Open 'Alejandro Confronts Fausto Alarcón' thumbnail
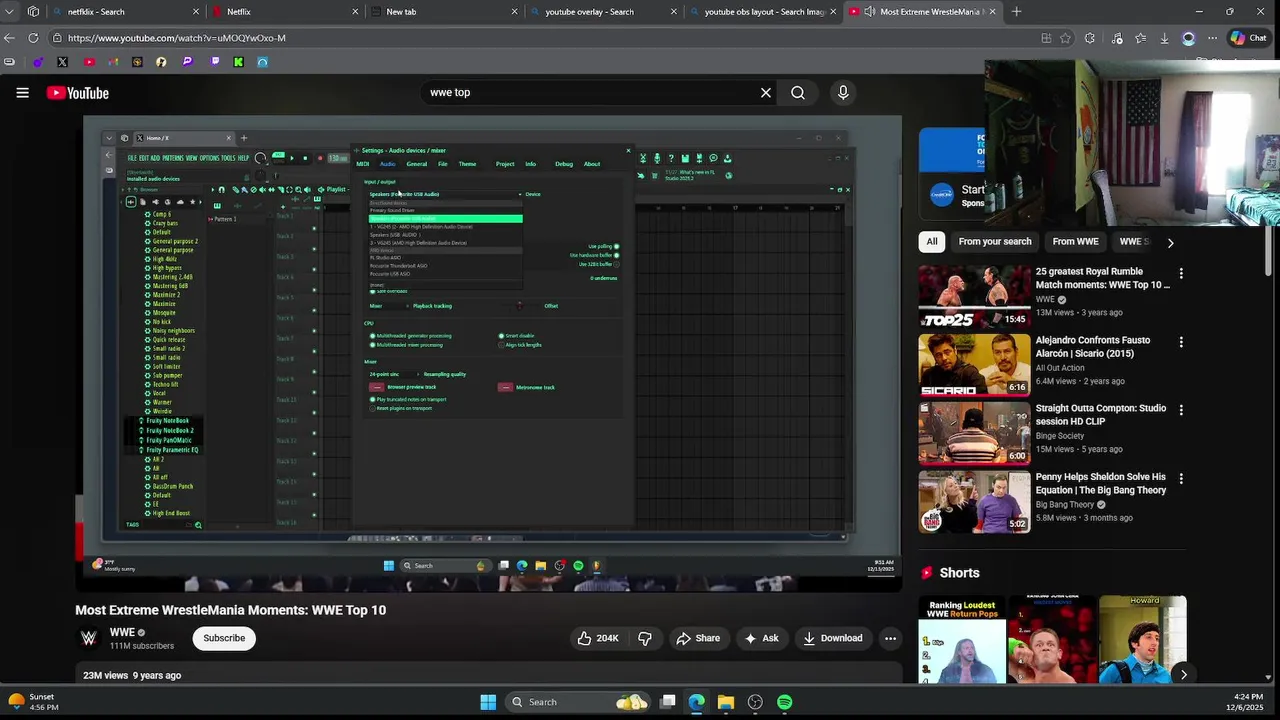This screenshot has height=720, width=1280. [x=974, y=365]
